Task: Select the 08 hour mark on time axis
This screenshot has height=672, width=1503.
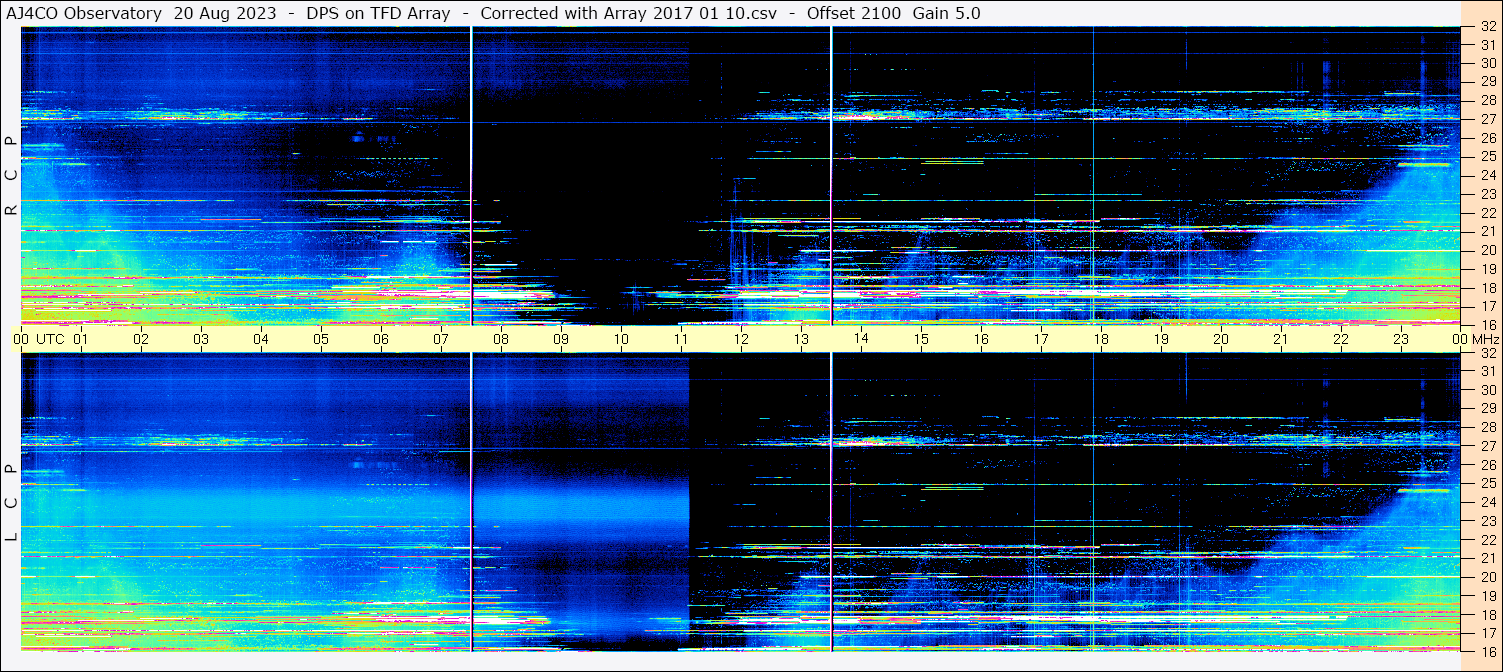Action: [x=501, y=339]
